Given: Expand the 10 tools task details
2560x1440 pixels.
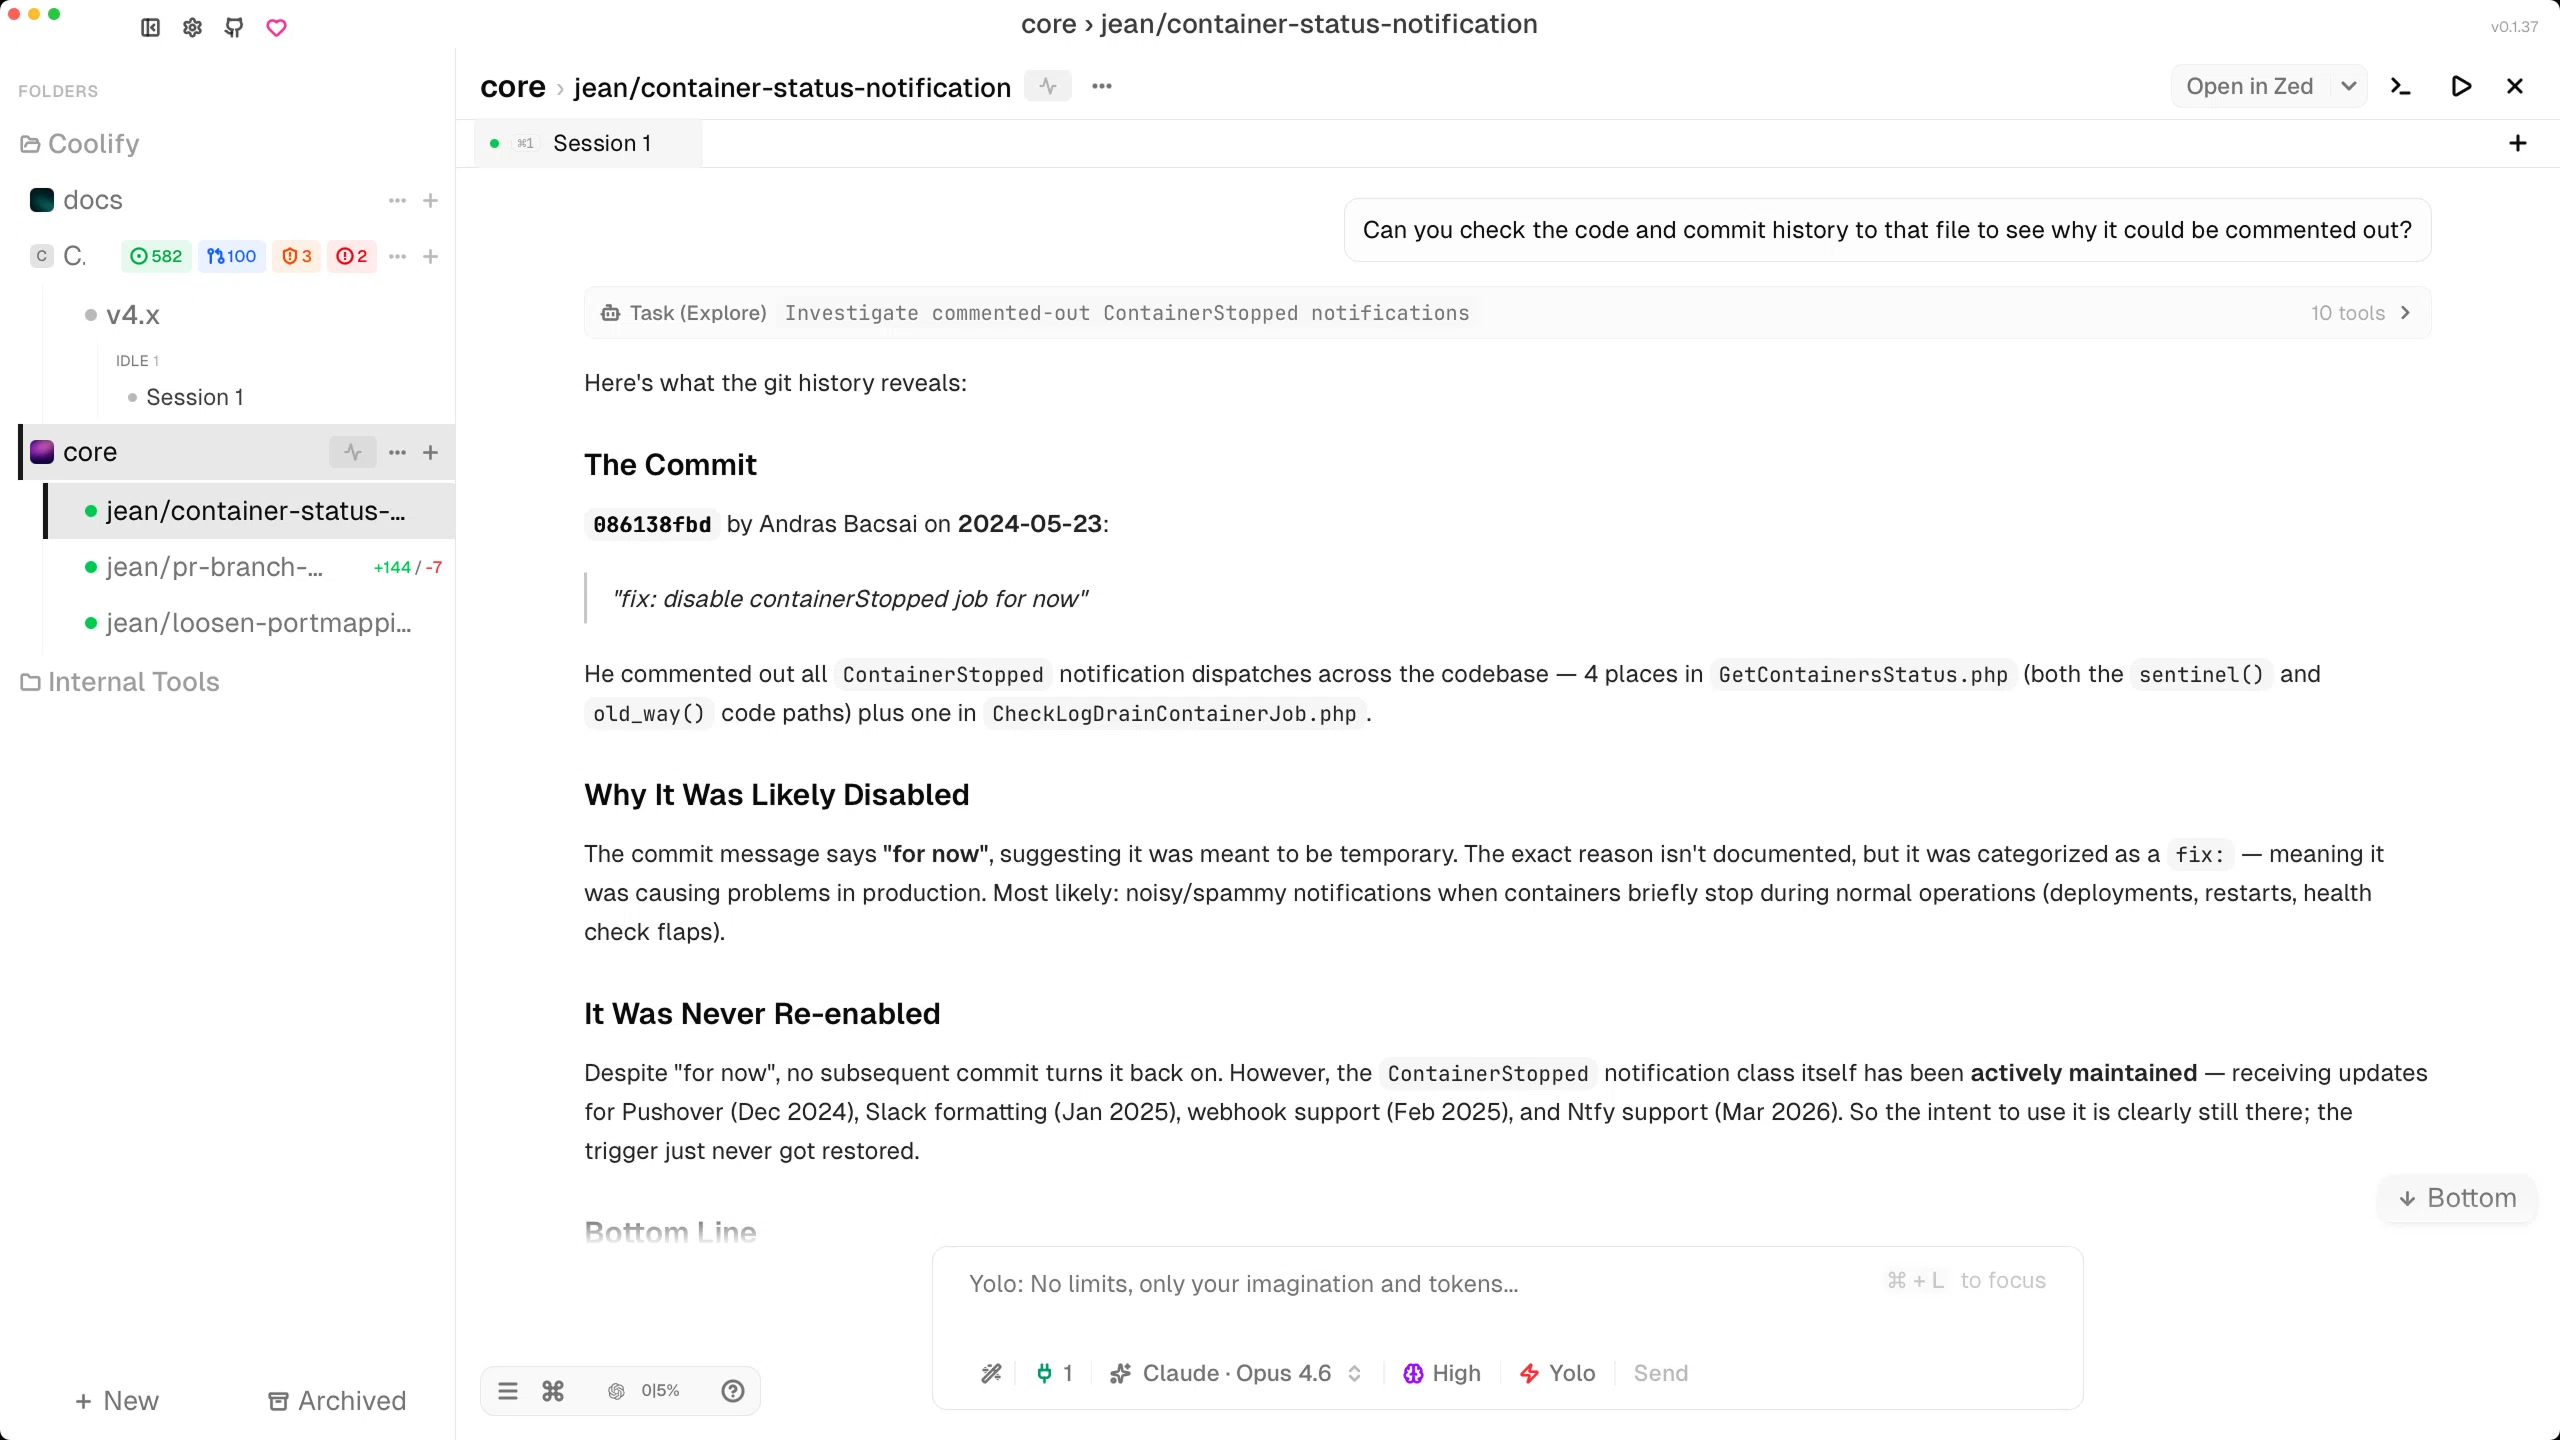Looking at the screenshot, I should pos(2361,313).
